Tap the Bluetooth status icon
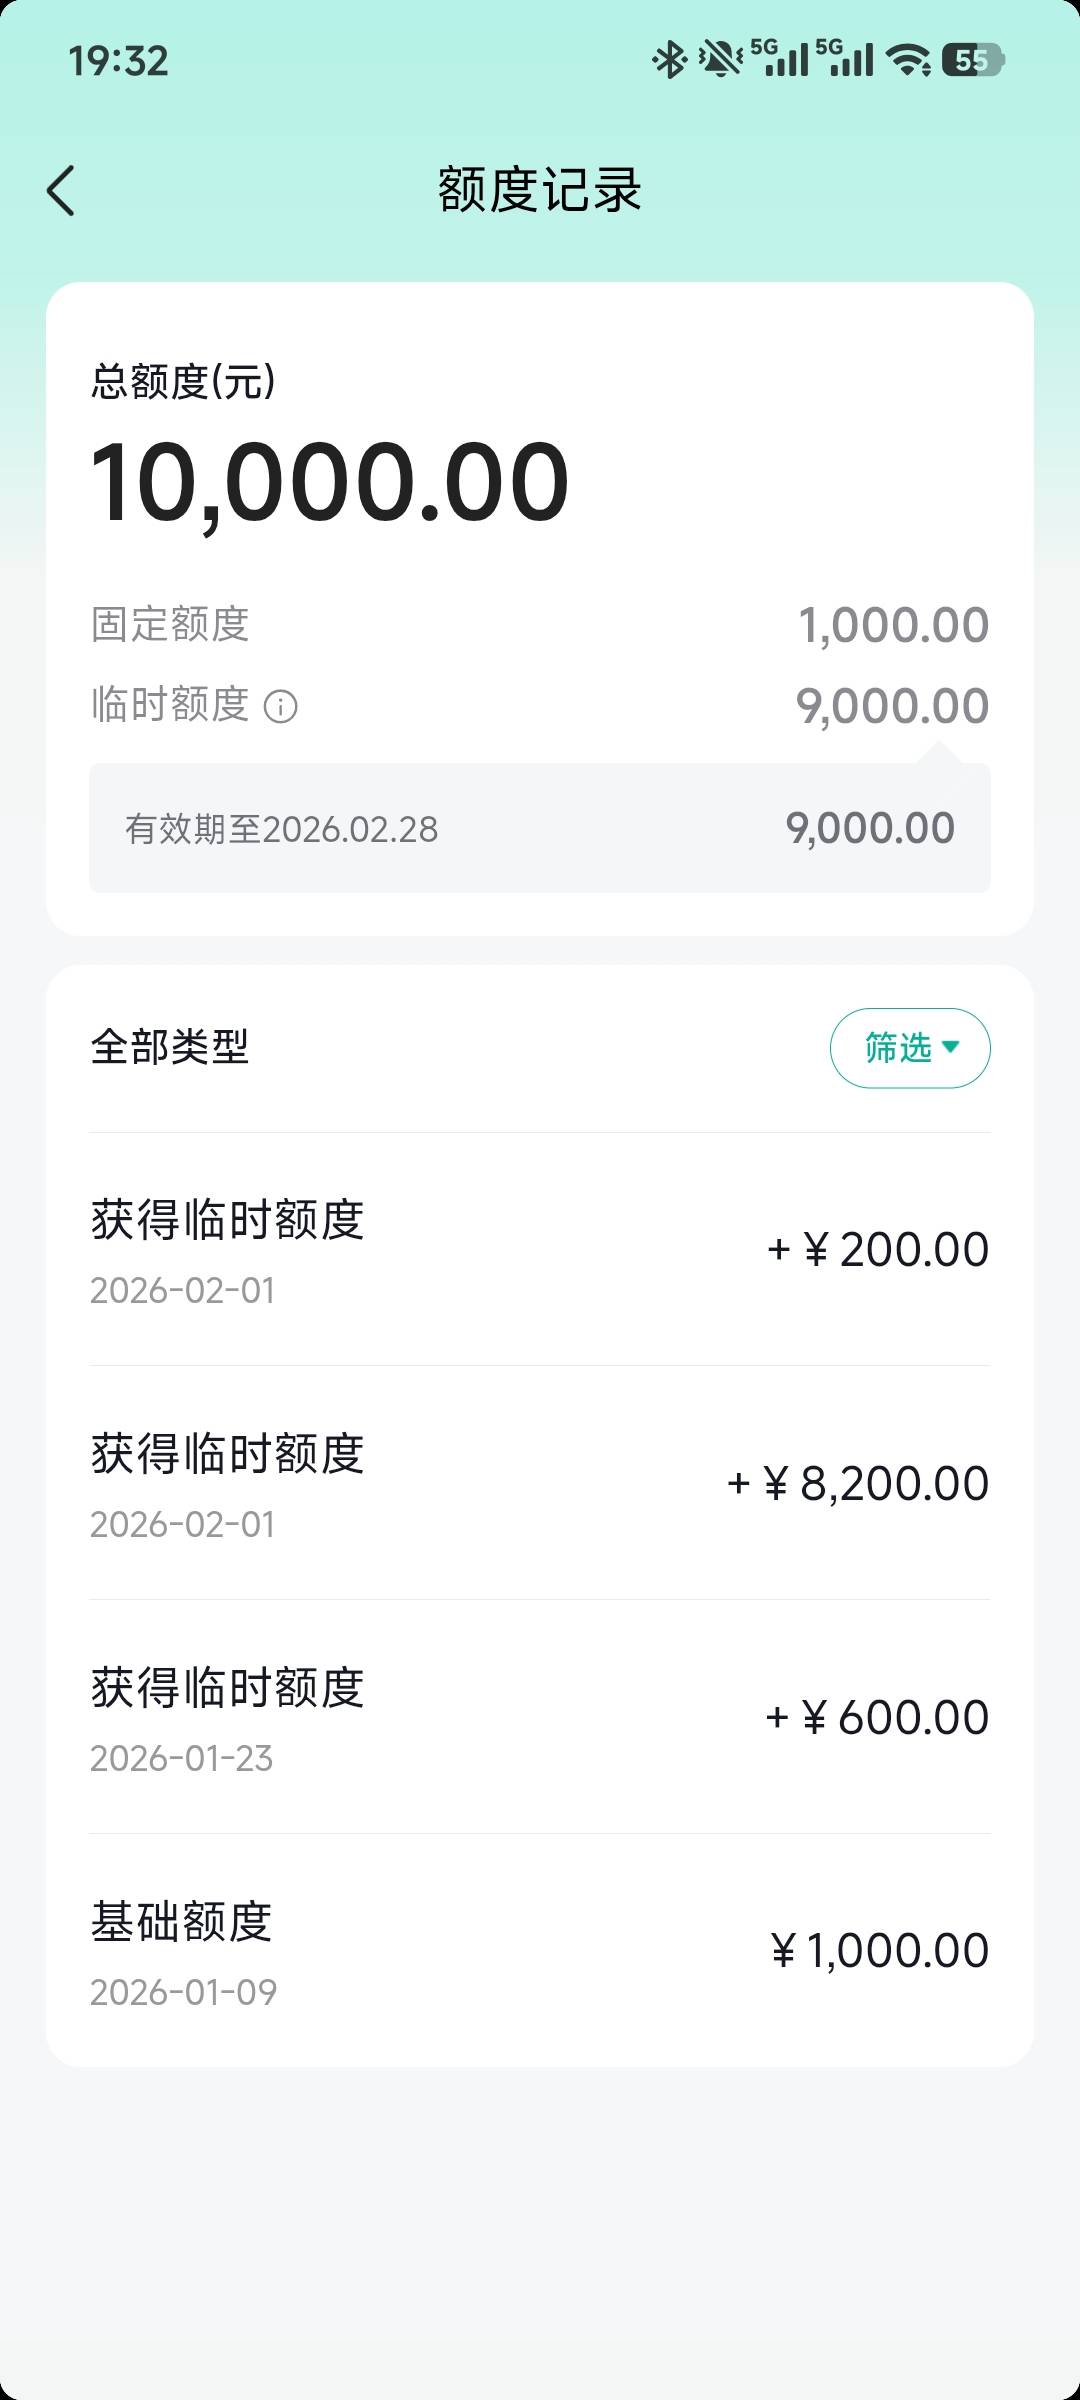The height and width of the screenshot is (2400, 1080). (x=669, y=60)
